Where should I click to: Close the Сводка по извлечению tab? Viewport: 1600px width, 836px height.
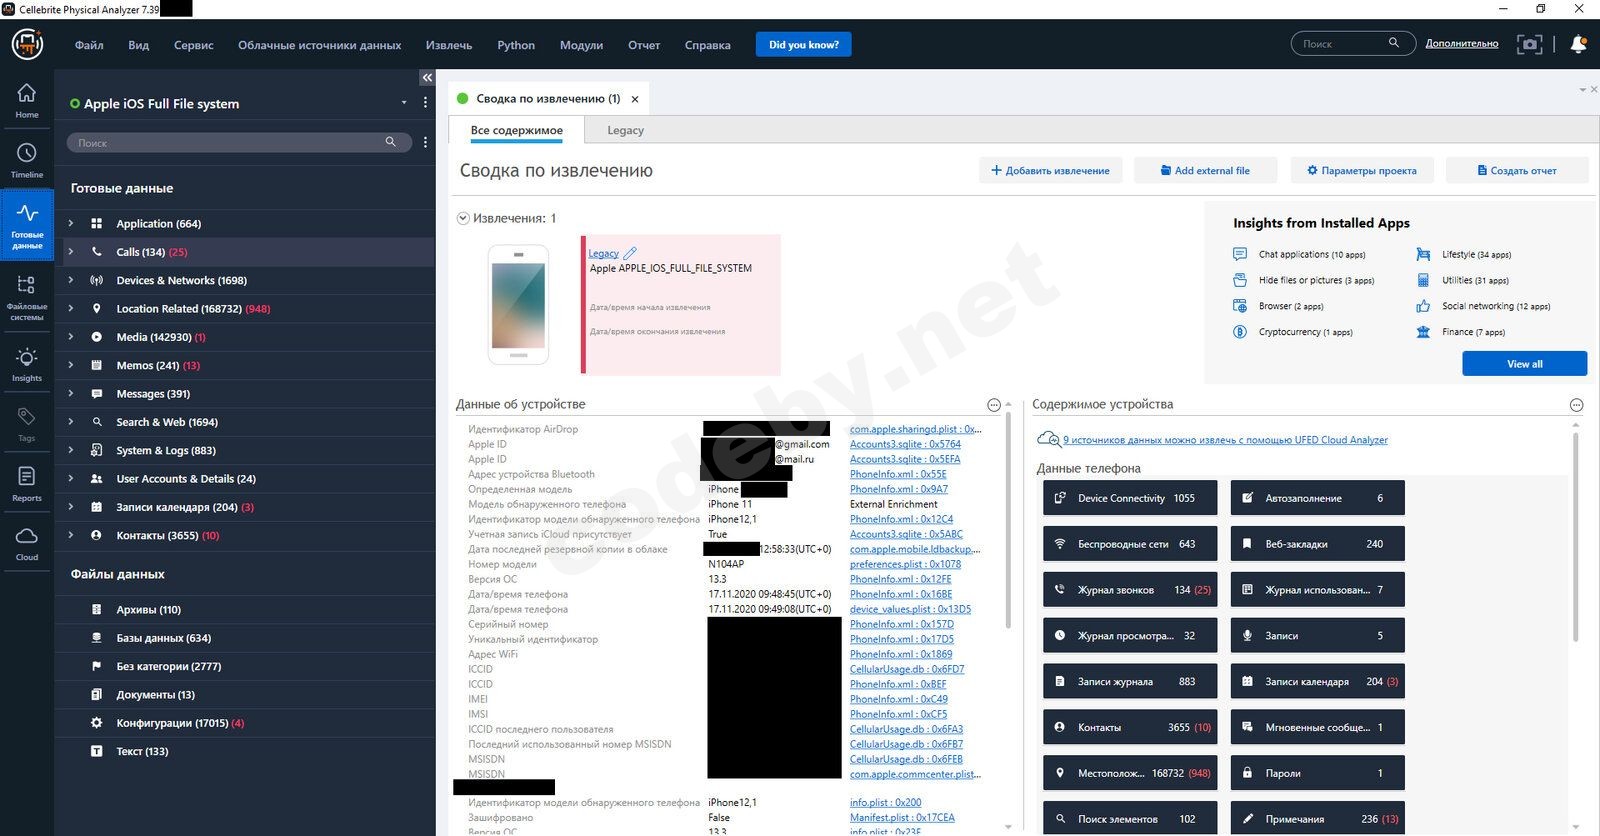(635, 99)
